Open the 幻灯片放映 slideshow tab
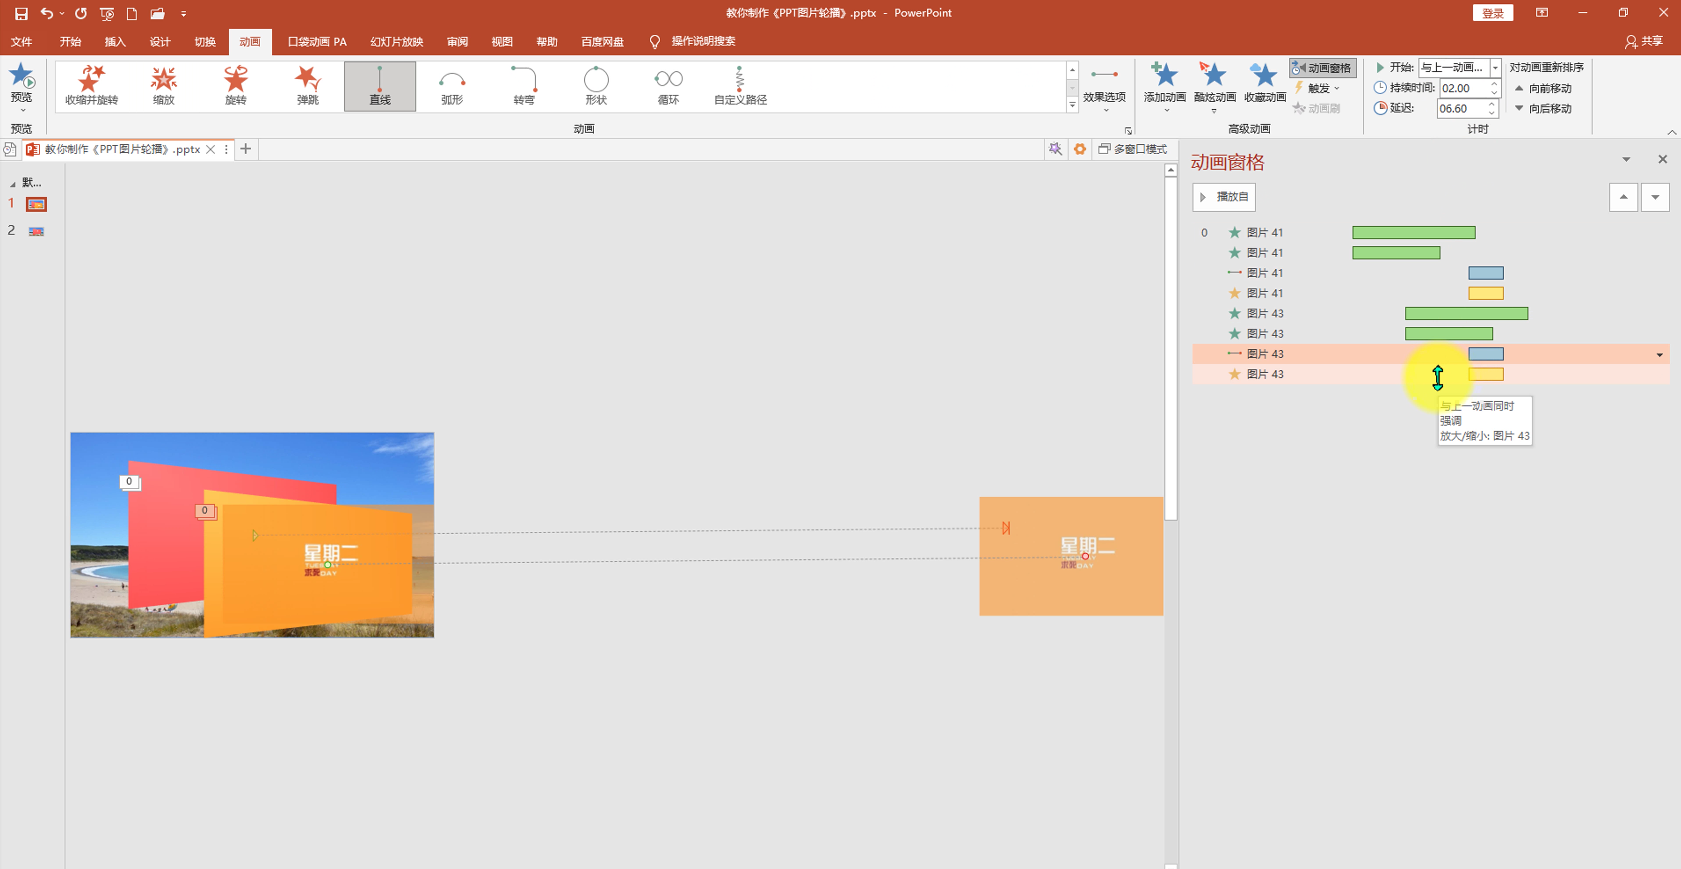Image resolution: width=1681 pixels, height=869 pixels. click(x=397, y=42)
